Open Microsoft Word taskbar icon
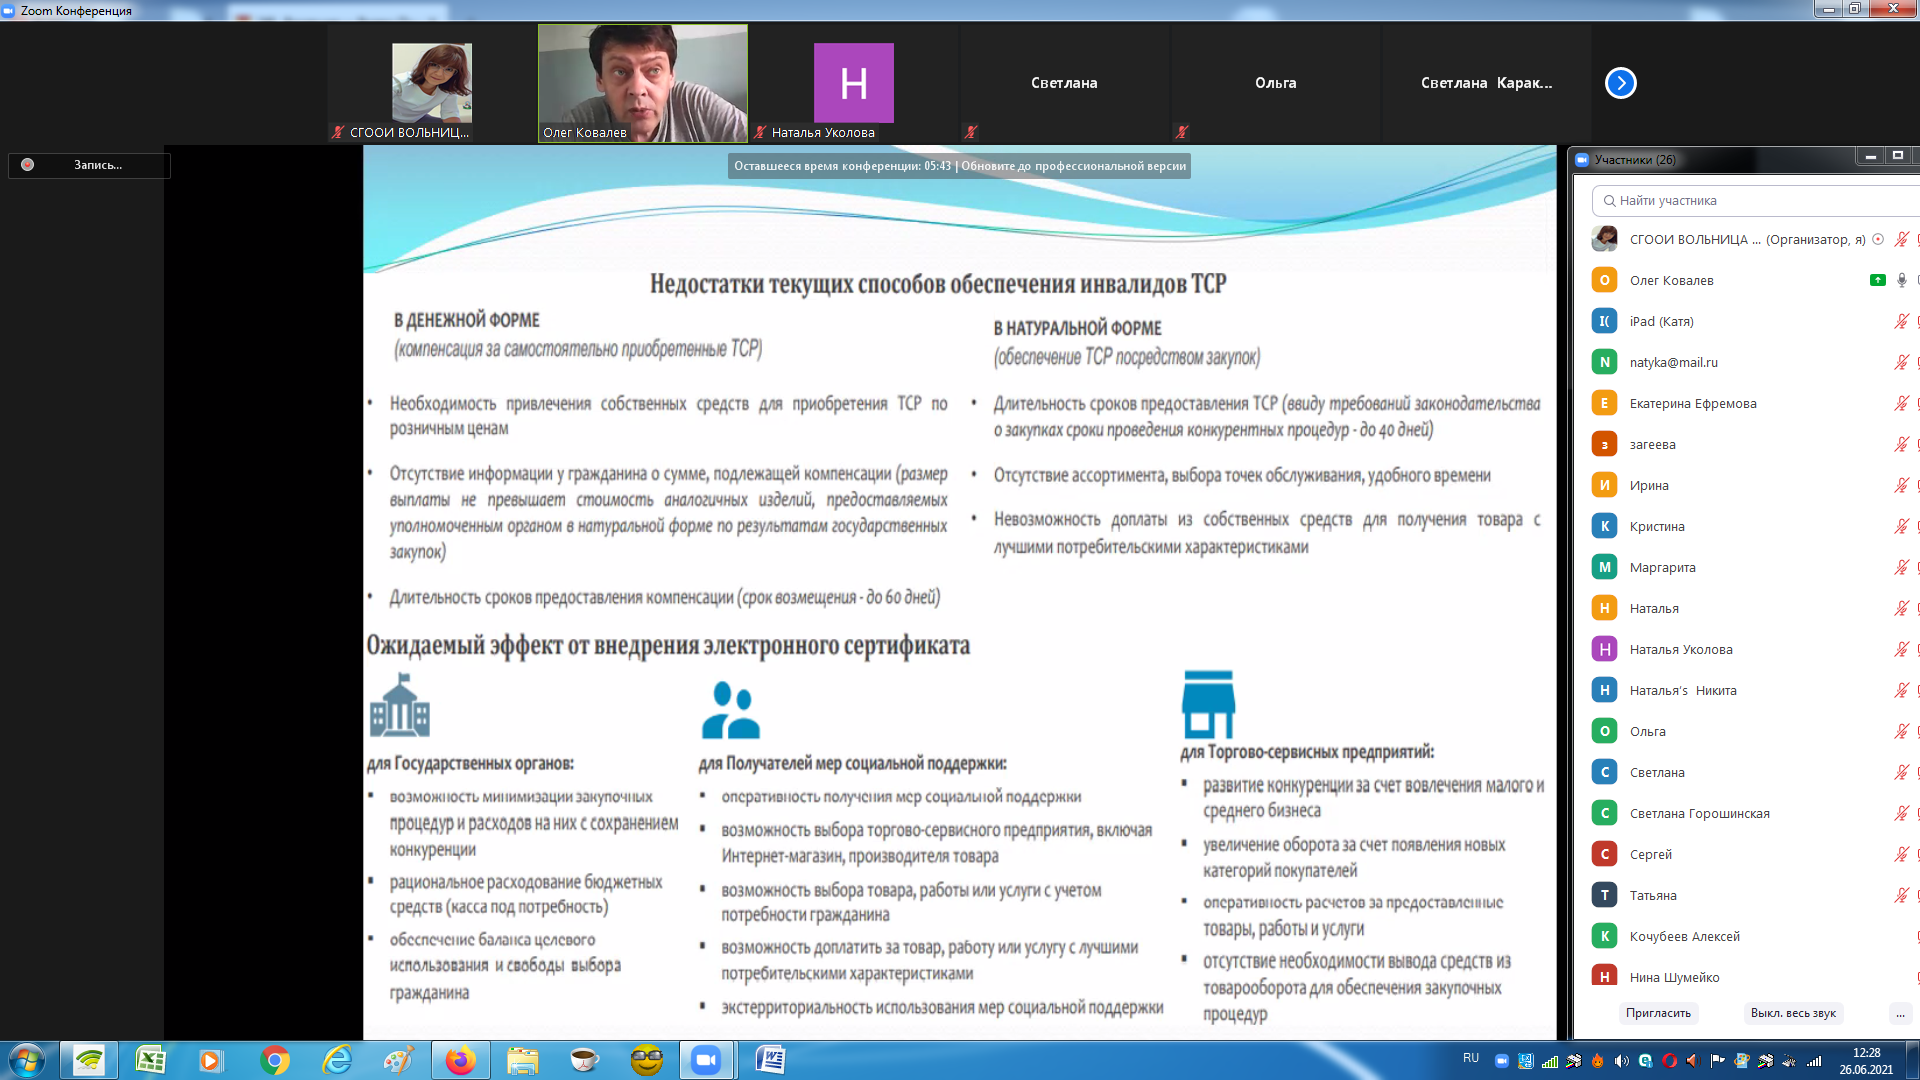This screenshot has width=1920, height=1080. point(770,1060)
